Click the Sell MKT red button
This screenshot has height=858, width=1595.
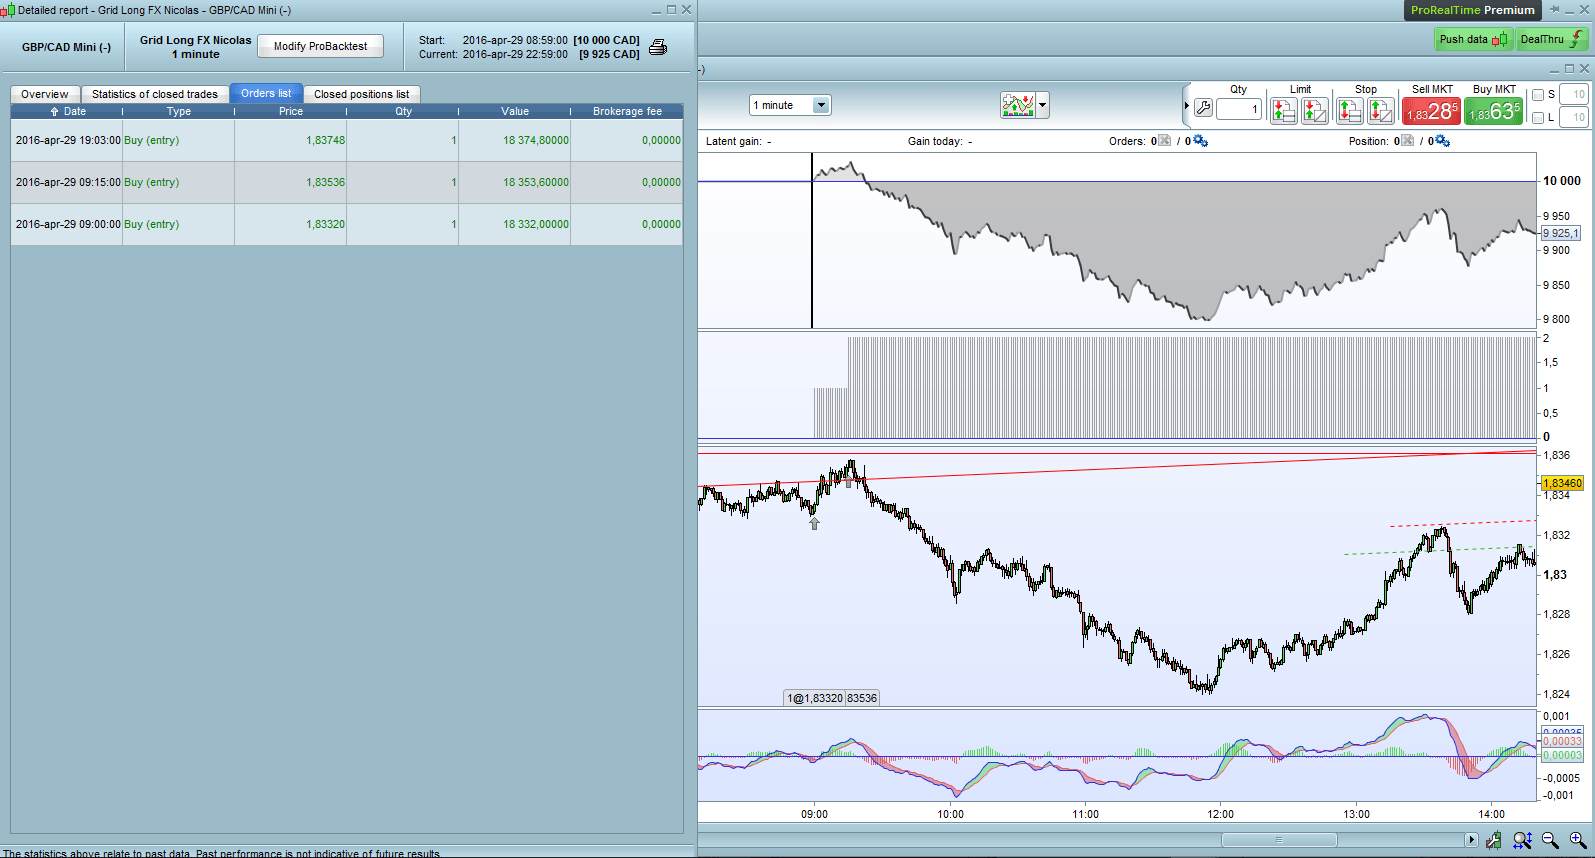1432,111
